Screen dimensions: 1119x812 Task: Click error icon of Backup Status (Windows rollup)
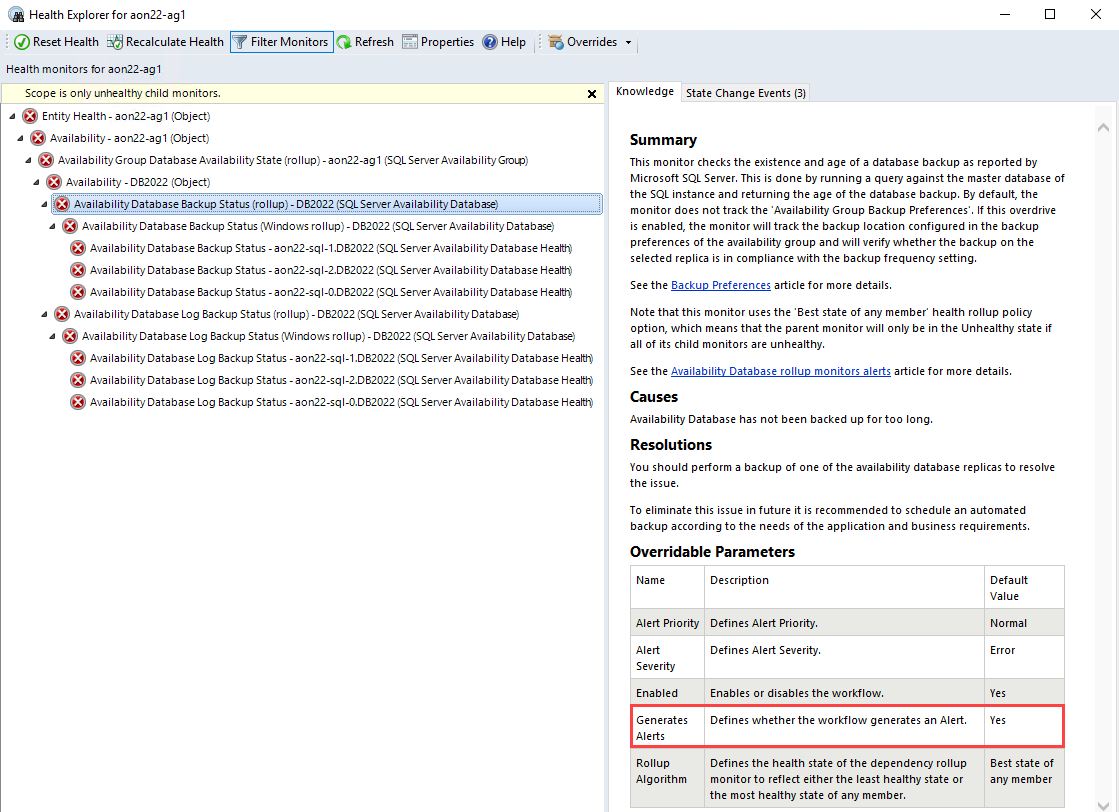point(70,227)
